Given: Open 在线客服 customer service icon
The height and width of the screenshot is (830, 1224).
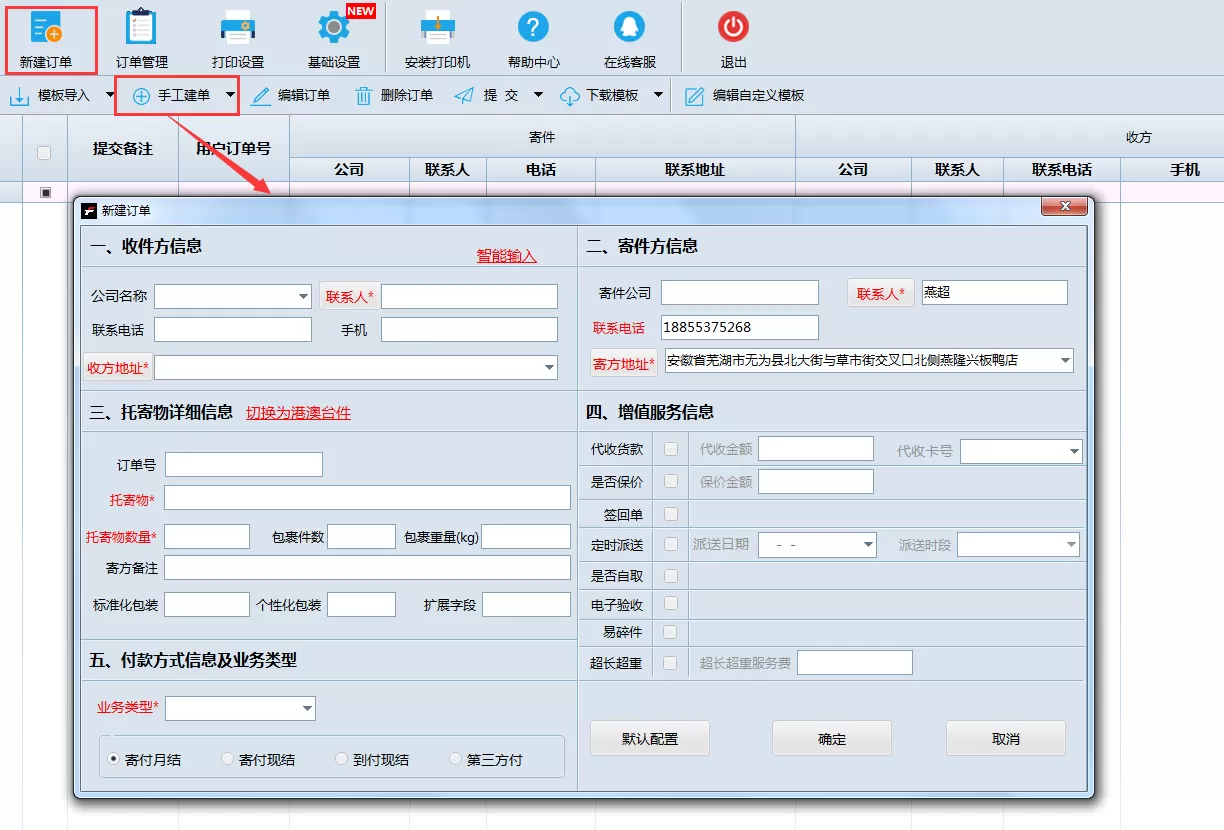Looking at the screenshot, I should point(630,28).
